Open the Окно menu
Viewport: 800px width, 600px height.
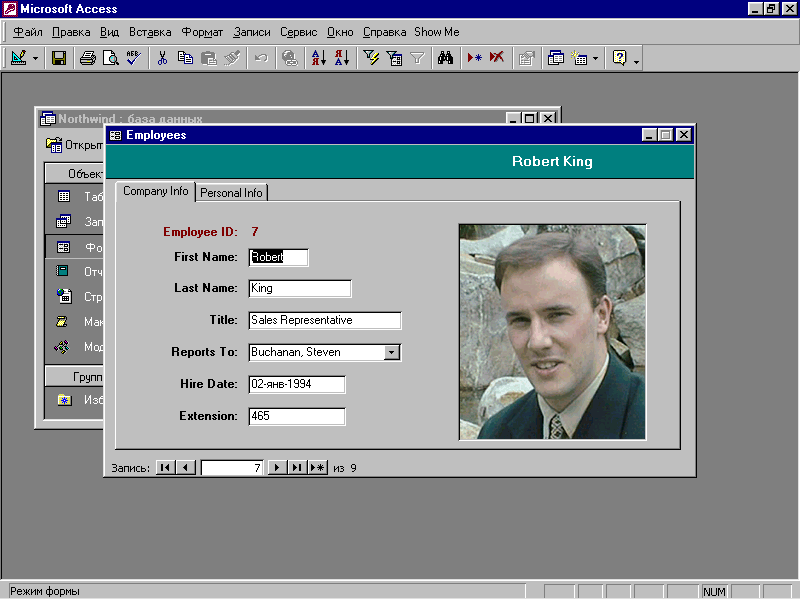340,32
